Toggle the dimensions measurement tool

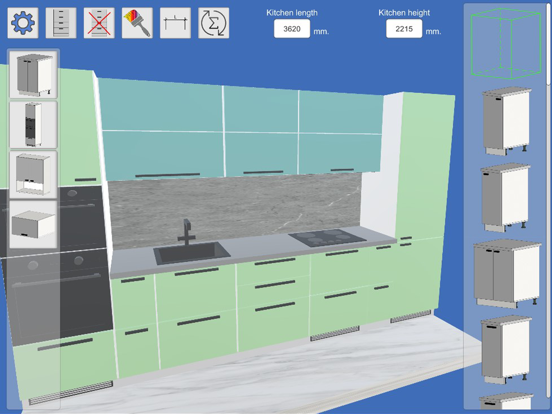[x=175, y=23]
